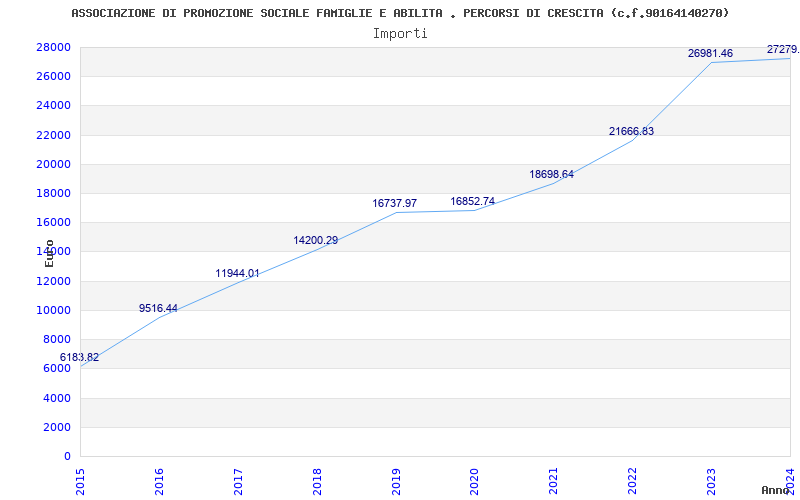
Task: Click the 0 y-axis value
Action: pos(67,456)
